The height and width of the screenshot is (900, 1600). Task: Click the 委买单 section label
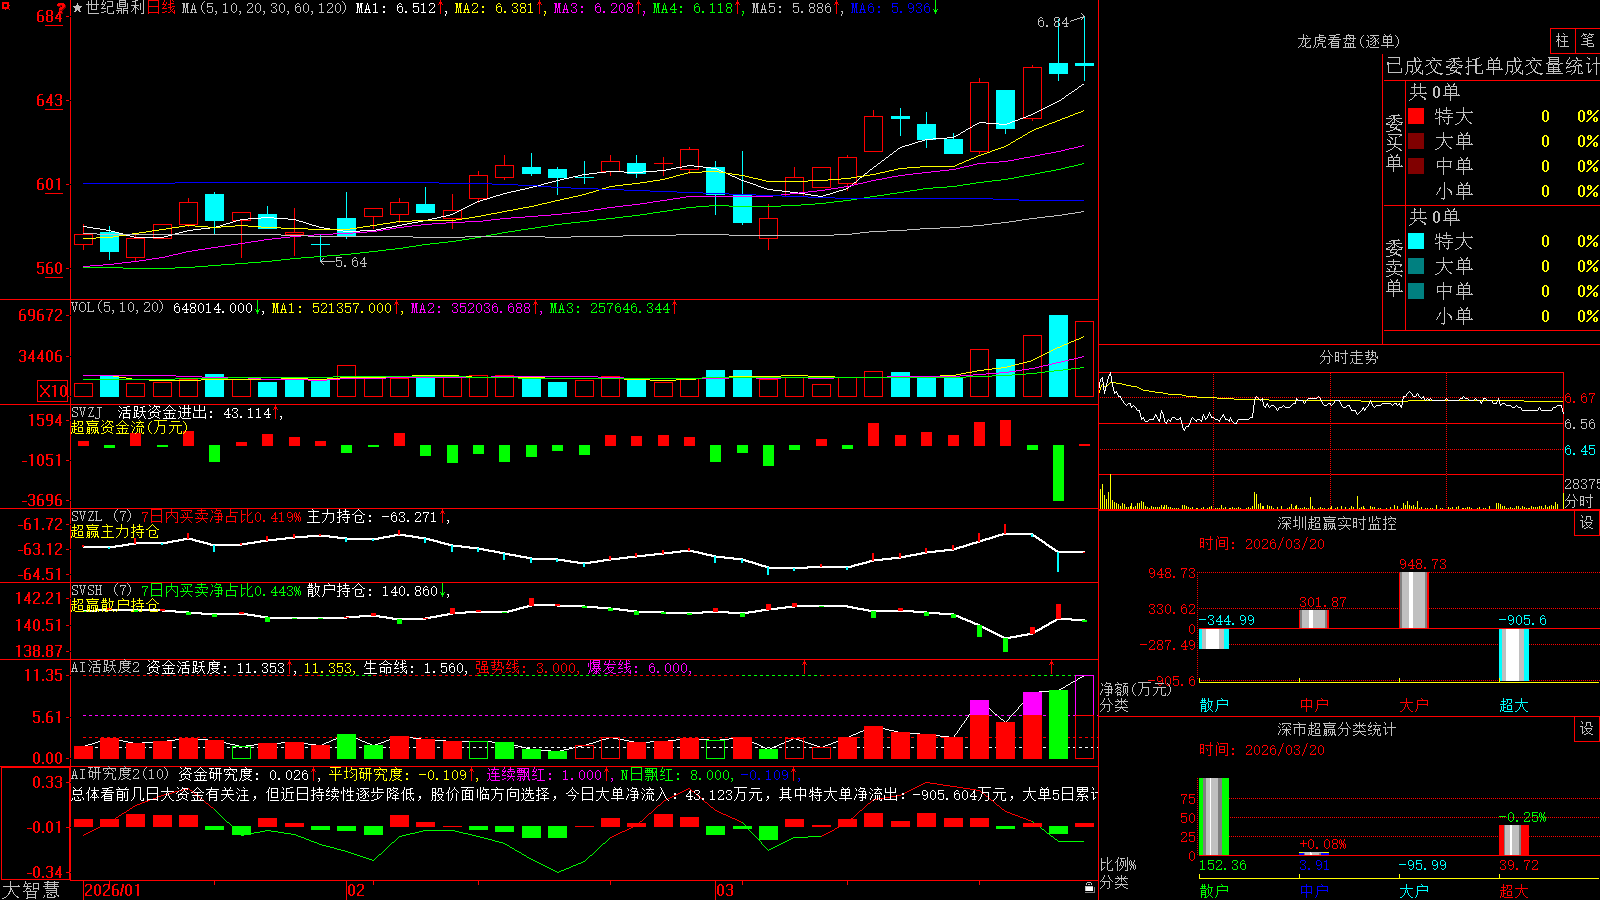(1394, 141)
